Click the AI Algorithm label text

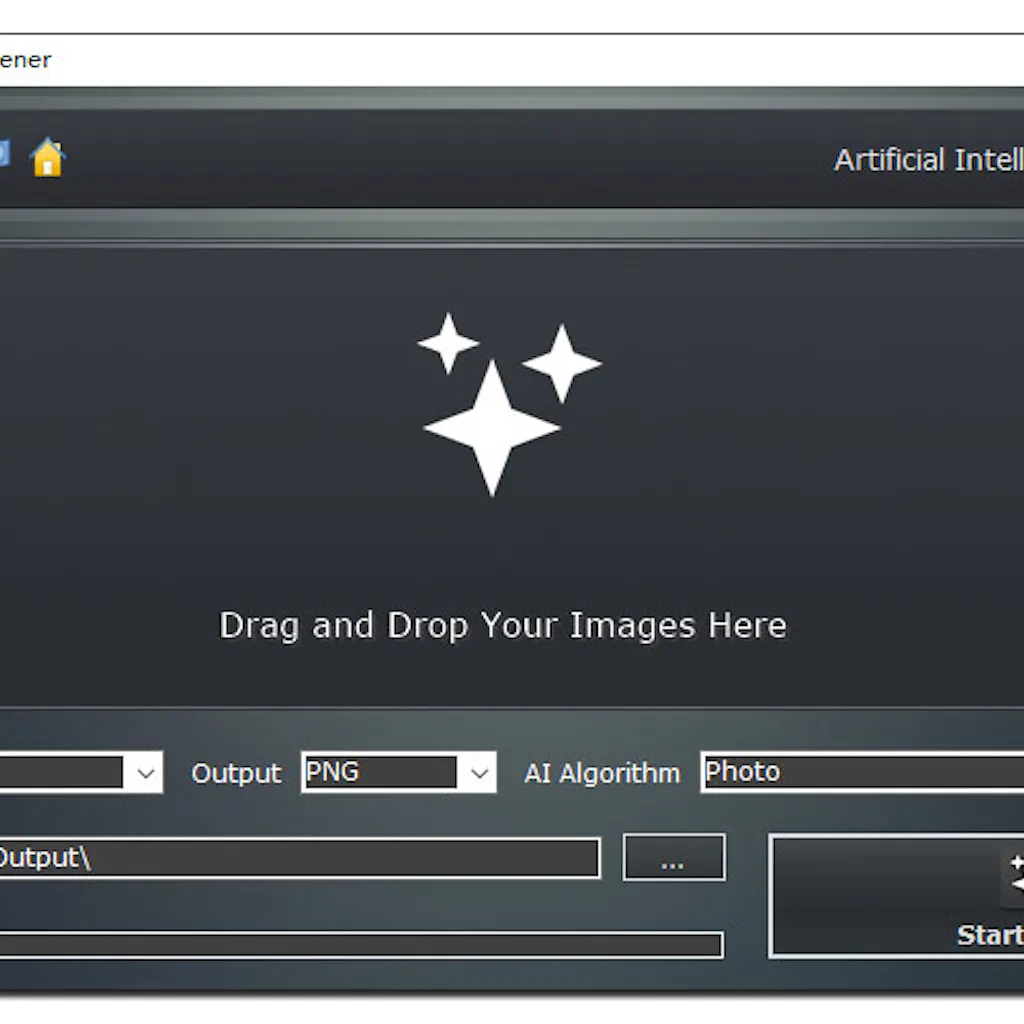click(601, 772)
